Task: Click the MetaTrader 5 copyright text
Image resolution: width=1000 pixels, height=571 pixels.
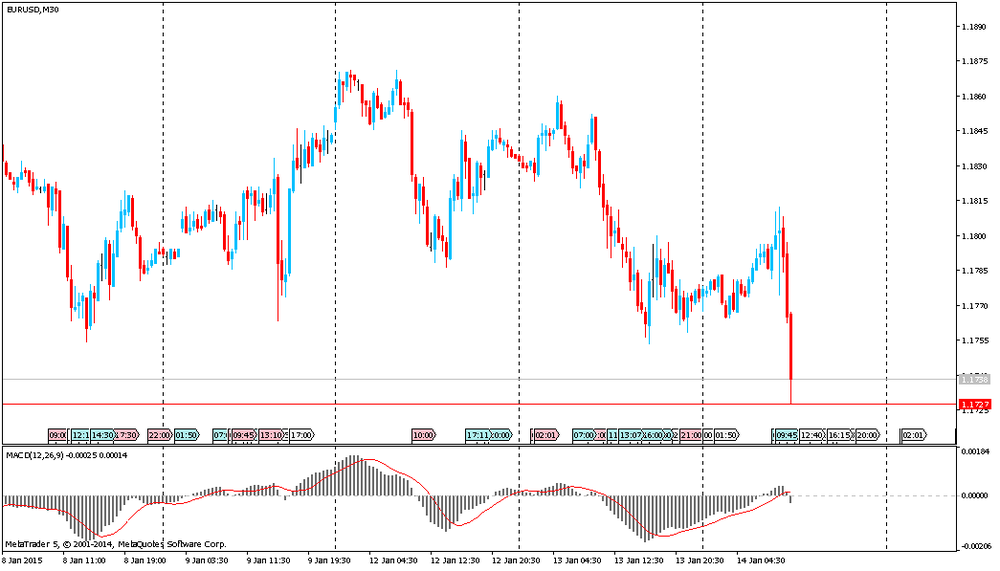Action: [x=115, y=544]
